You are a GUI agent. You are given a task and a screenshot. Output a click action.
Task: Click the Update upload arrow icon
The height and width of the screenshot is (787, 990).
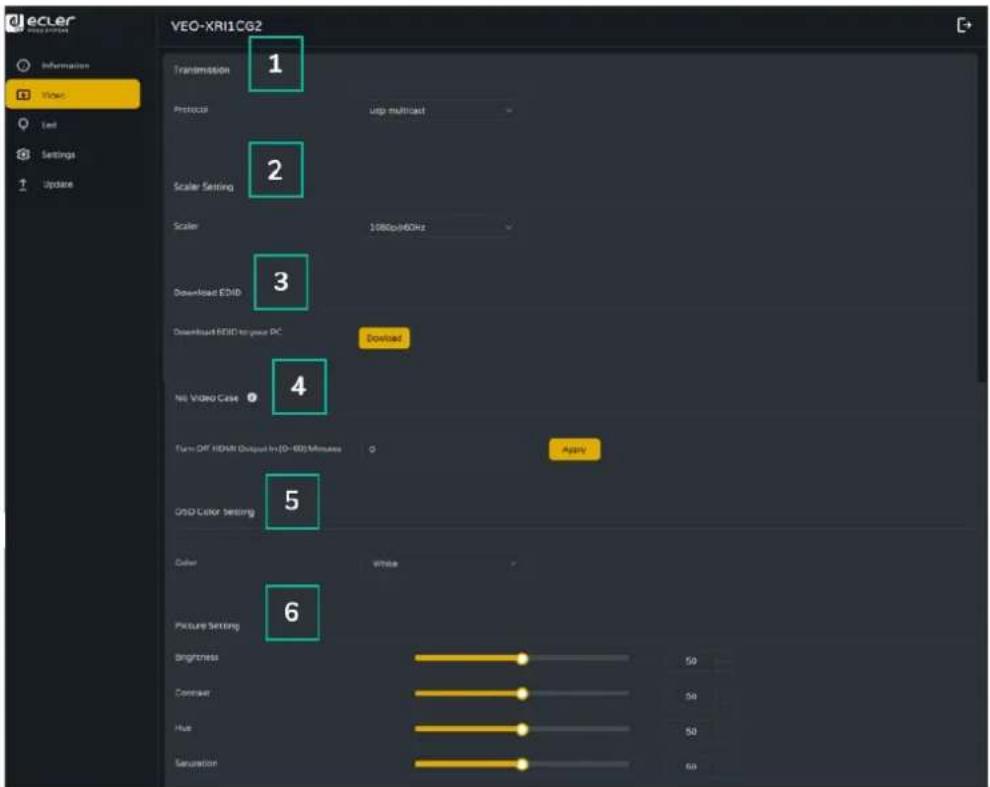tap(23, 184)
